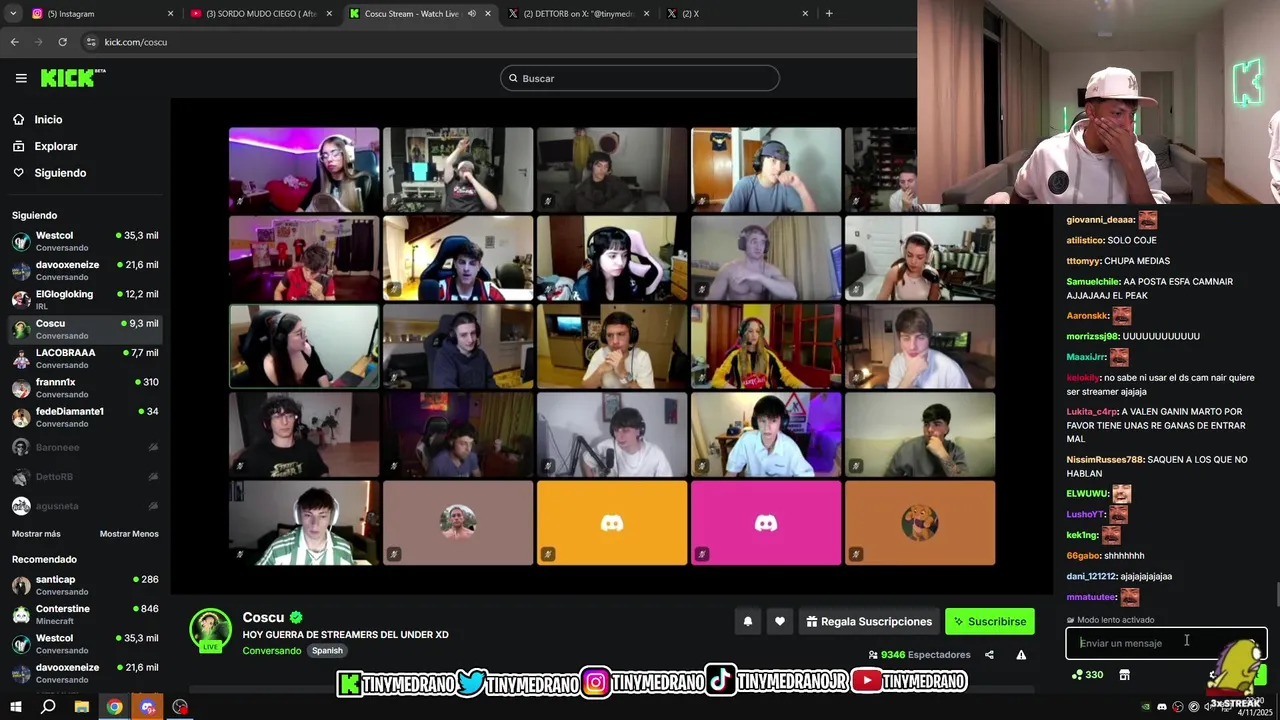Open davooxeneize channel in Siguiendo list
The height and width of the screenshot is (720, 1280).
(x=85, y=270)
